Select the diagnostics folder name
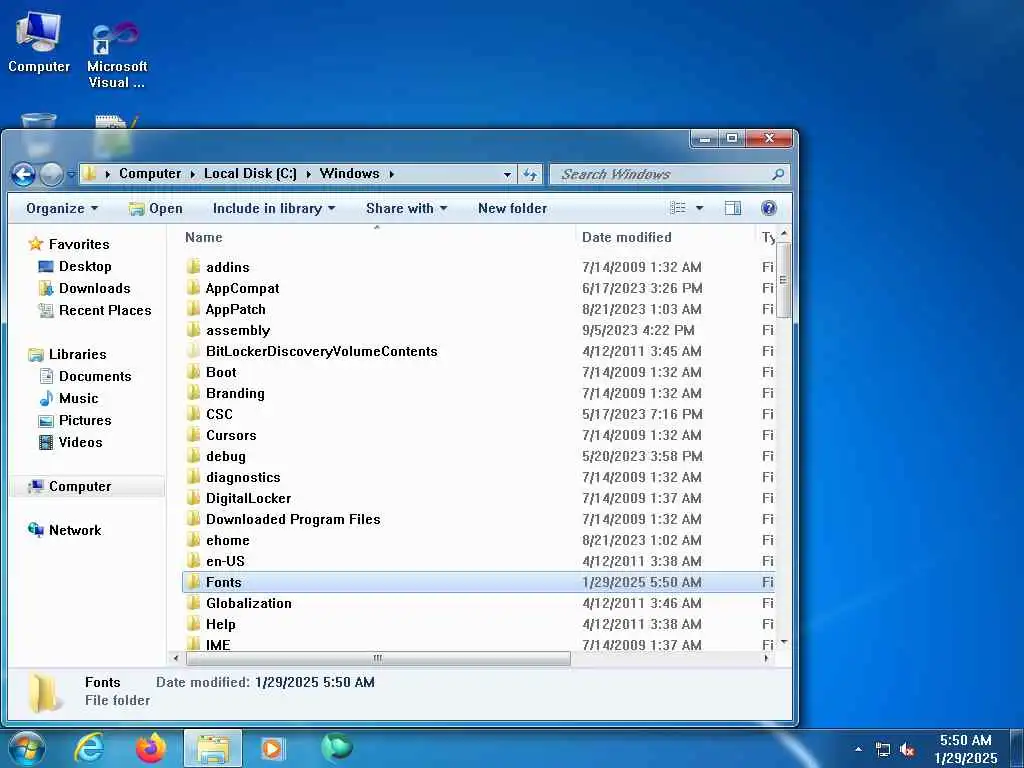The height and width of the screenshot is (768, 1024). click(243, 477)
